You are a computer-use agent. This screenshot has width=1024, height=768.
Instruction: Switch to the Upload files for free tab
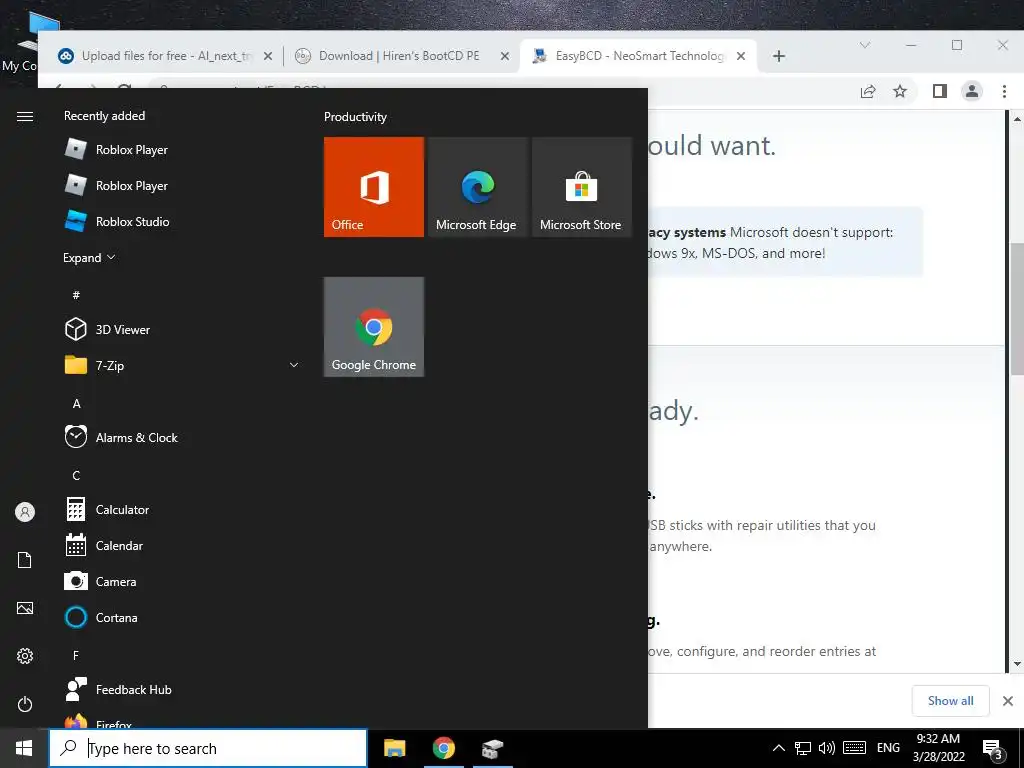[166, 56]
